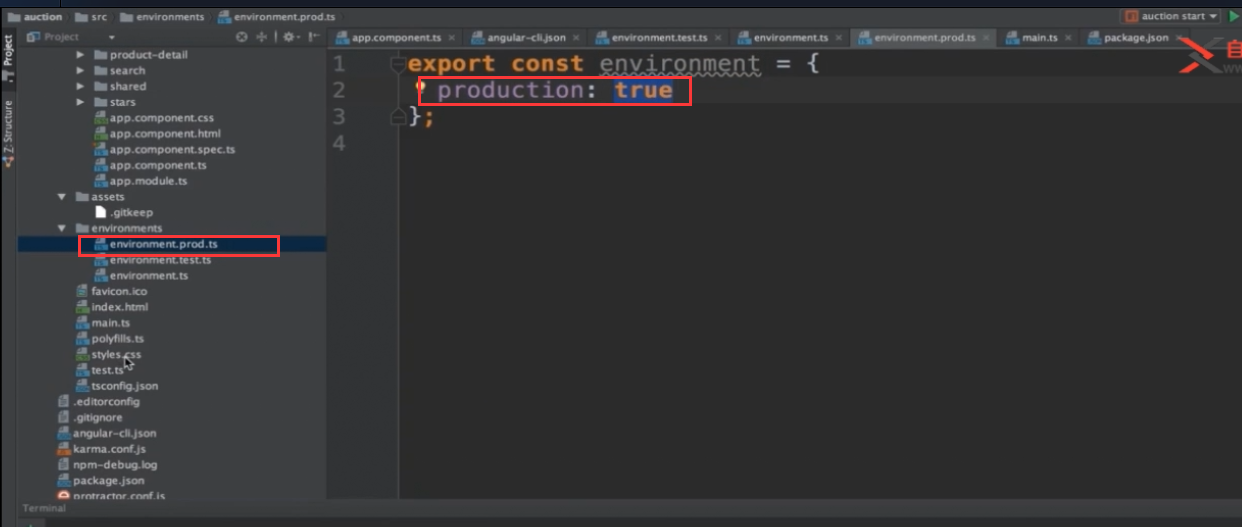This screenshot has height=527, width=1242.
Task: Click the src breadcrumb in navigation bar
Action: point(98,17)
